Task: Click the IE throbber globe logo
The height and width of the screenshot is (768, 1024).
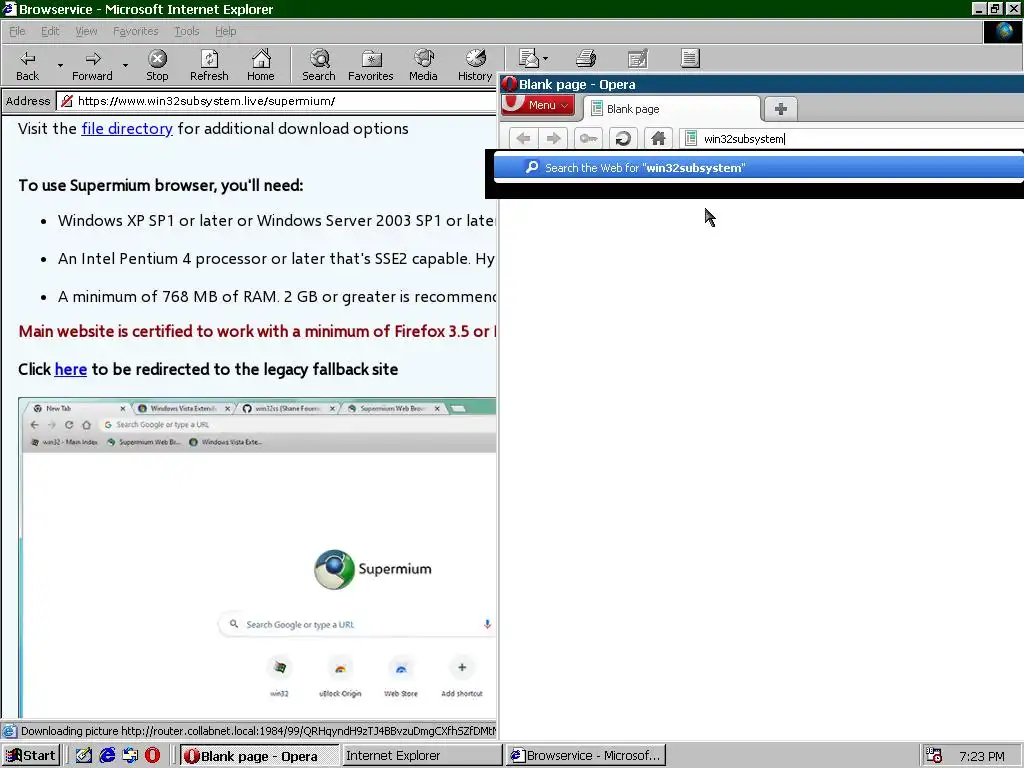Action: point(1002,31)
